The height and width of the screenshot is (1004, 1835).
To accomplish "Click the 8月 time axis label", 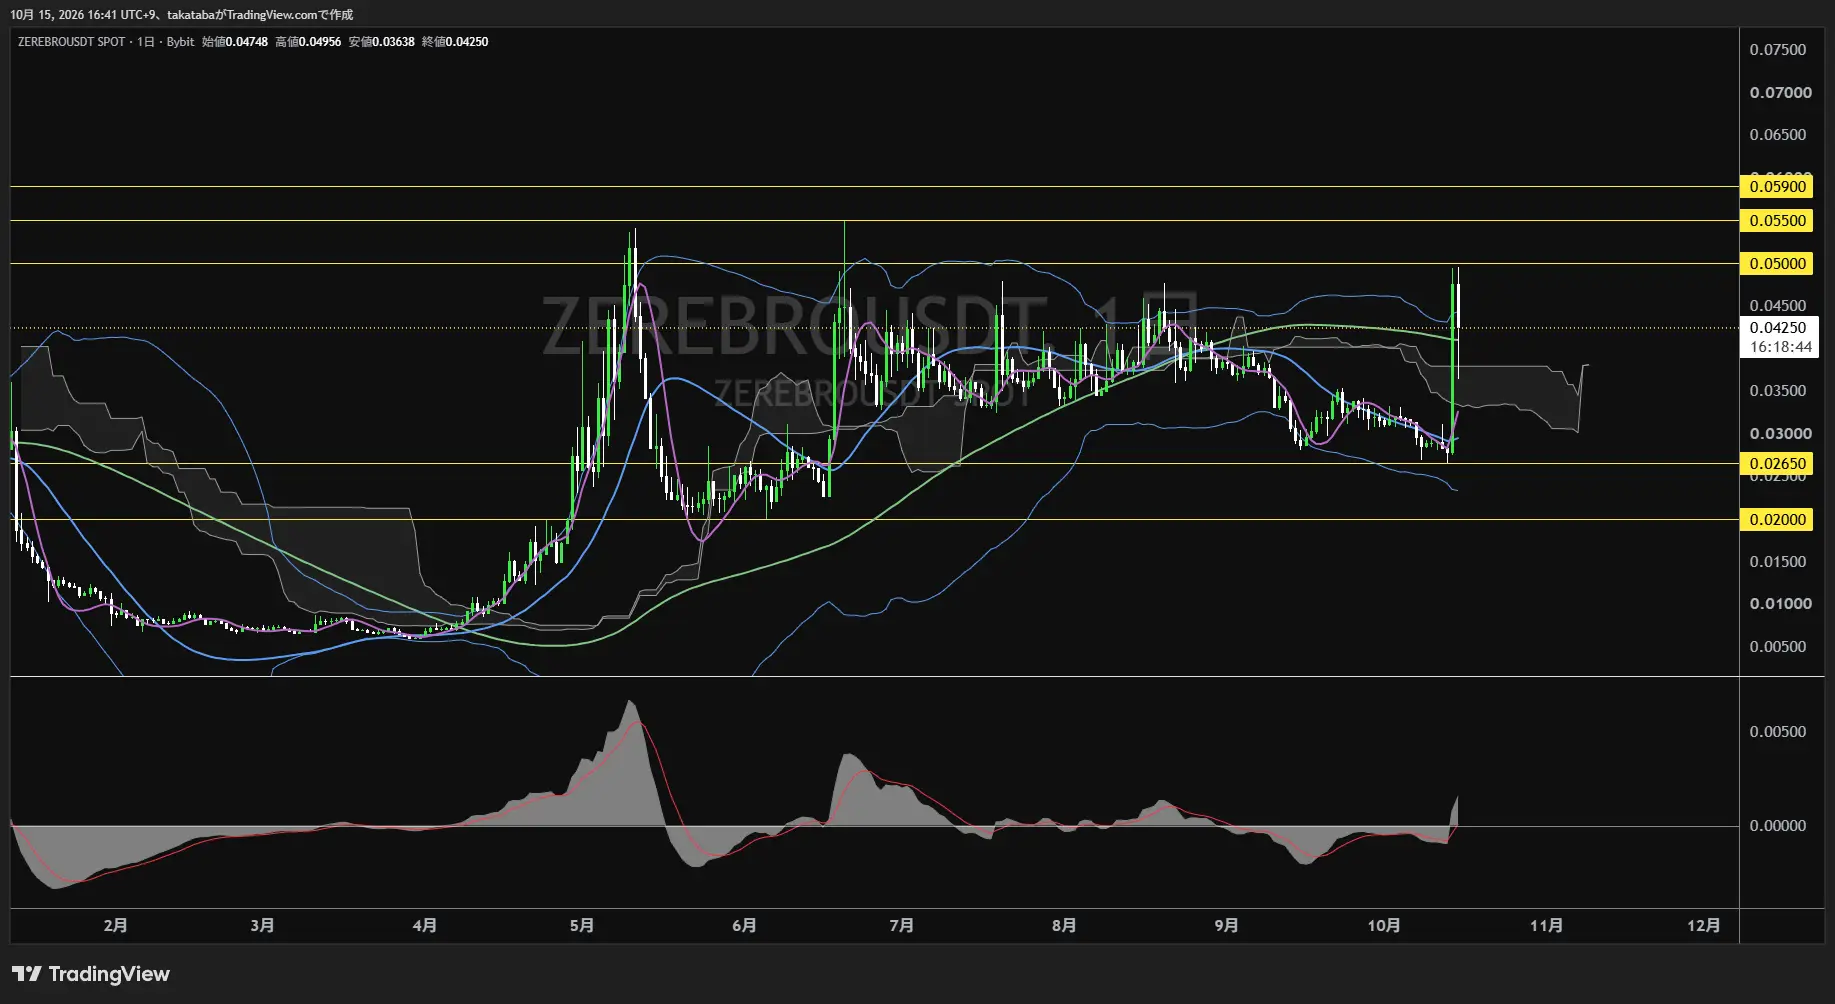I will click(1064, 926).
